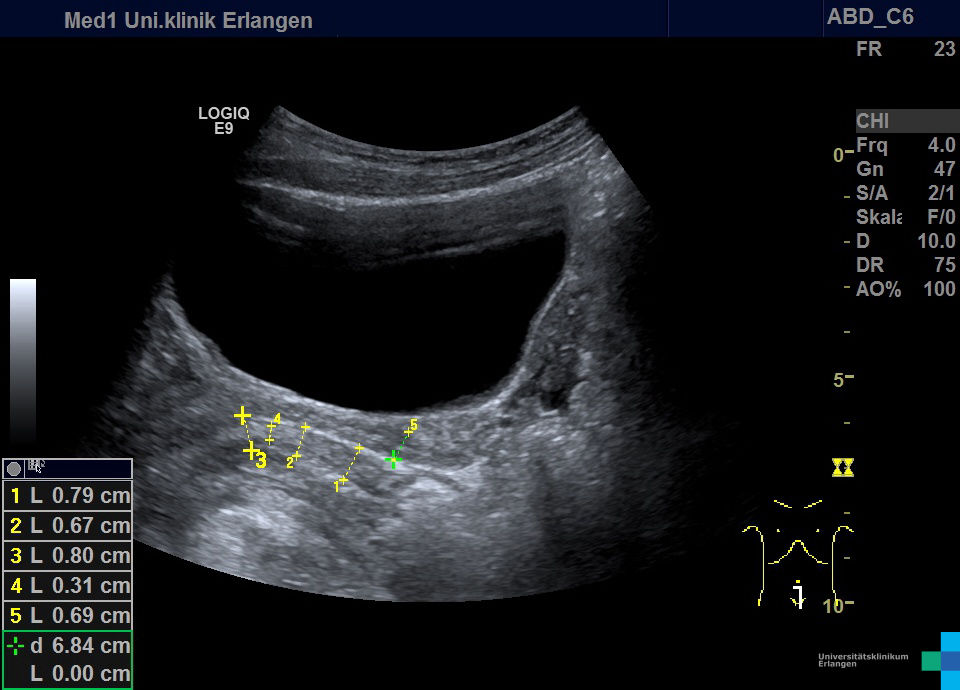Select caliper label number 3 on image
The height and width of the screenshot is (690, 960).
click(261, 462)
